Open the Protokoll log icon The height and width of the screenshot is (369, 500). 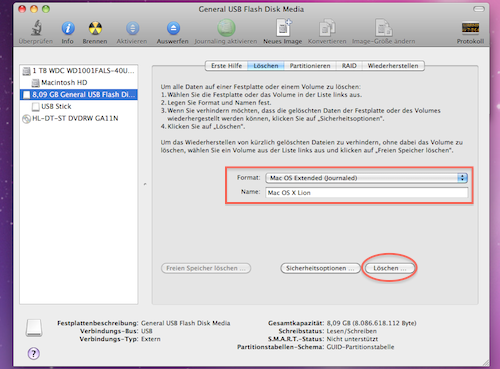coord(470,28)
